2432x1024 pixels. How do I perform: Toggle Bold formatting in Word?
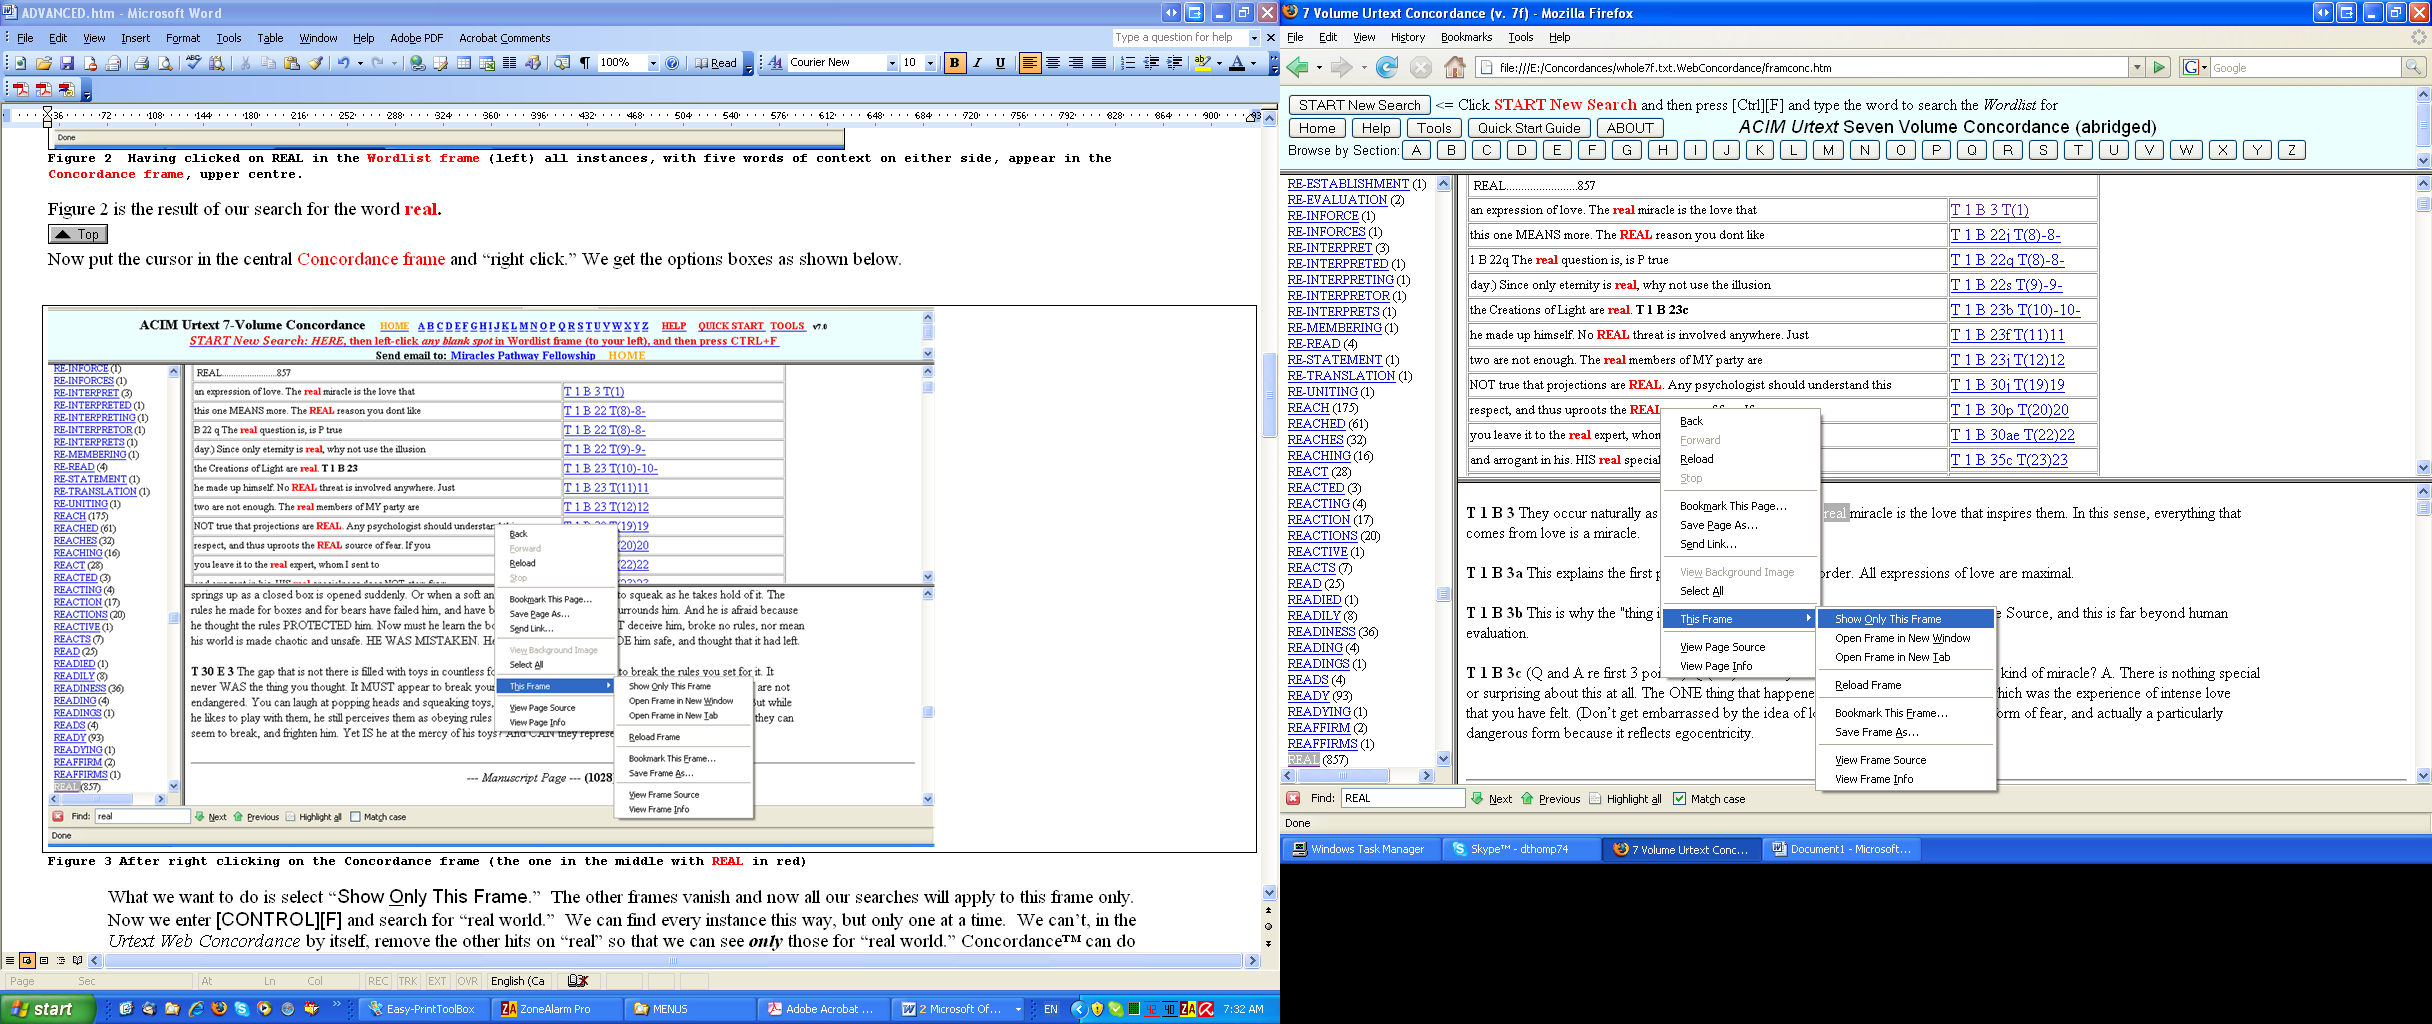point(954,63)
